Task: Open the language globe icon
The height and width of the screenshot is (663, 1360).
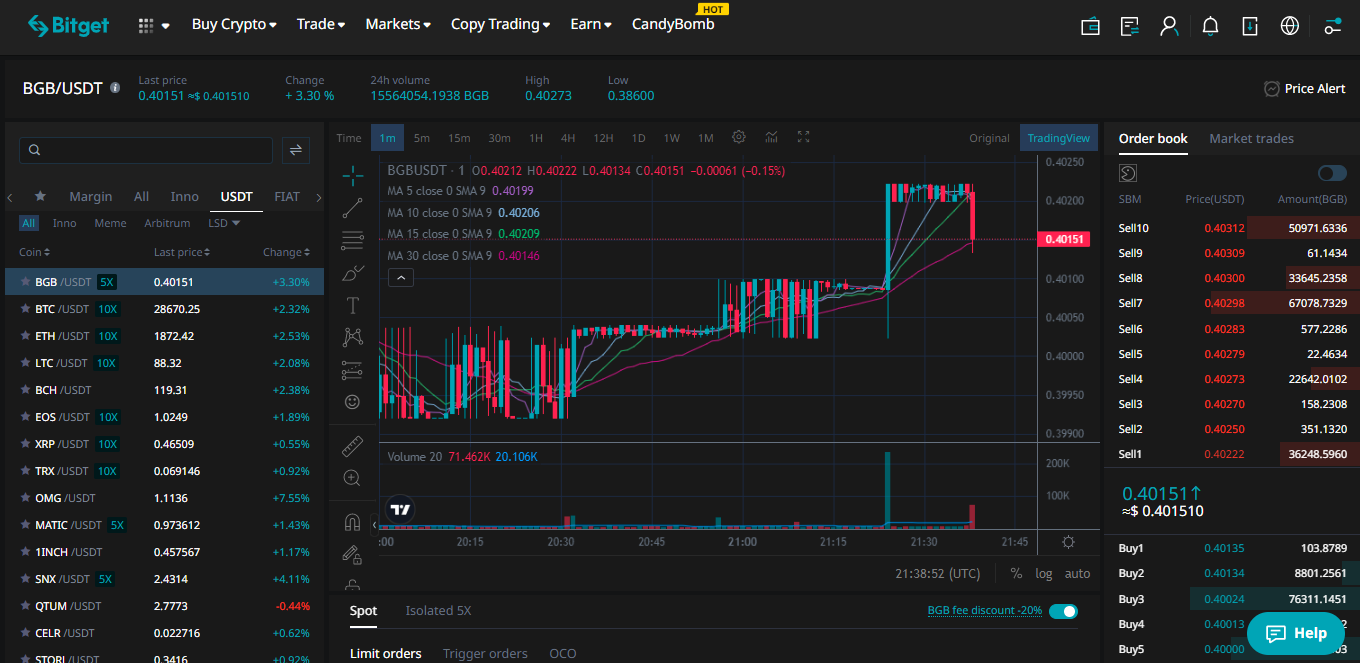Action: [1290, 26]
